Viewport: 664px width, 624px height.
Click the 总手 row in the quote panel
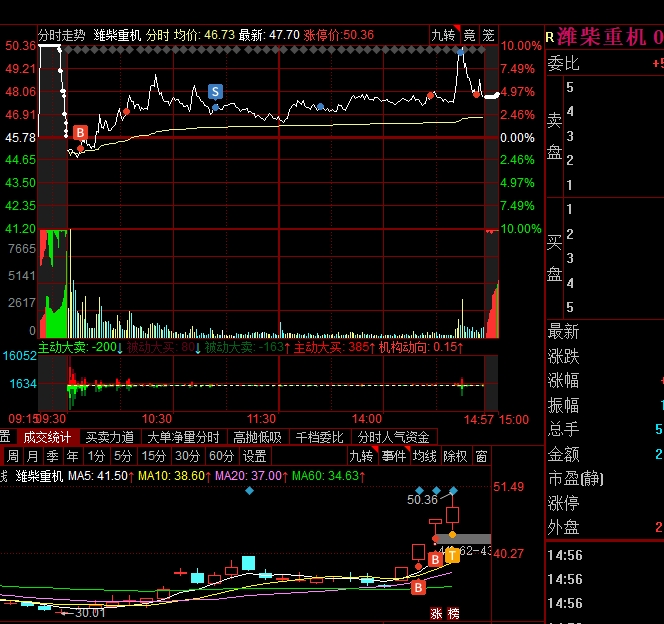tap(605, 429)
